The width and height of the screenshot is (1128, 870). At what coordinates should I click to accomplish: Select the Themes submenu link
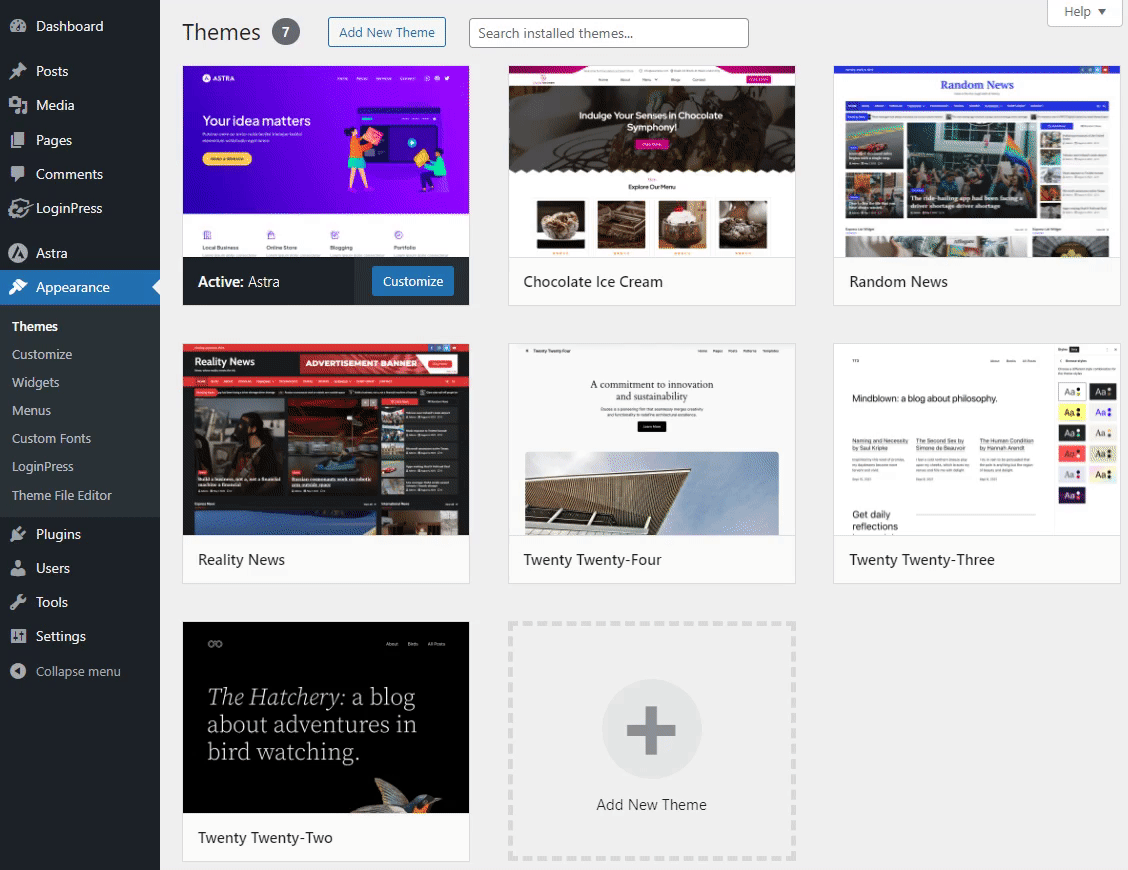tap(35, 326)
